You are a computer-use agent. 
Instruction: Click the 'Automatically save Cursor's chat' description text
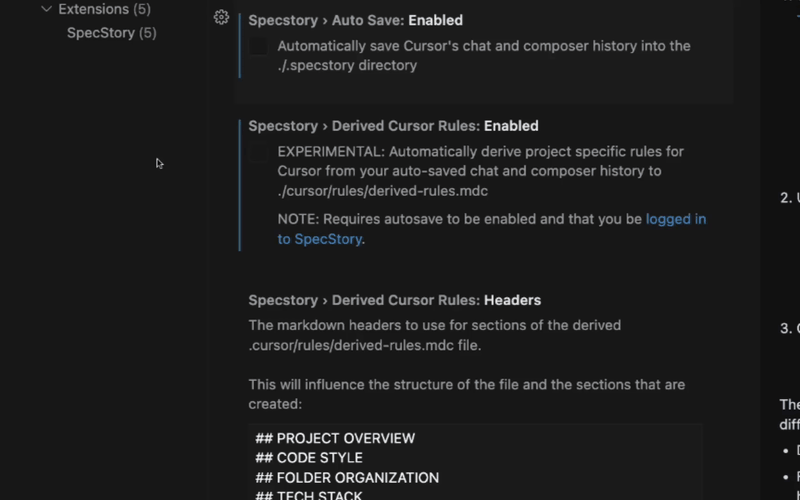(484, 56)
